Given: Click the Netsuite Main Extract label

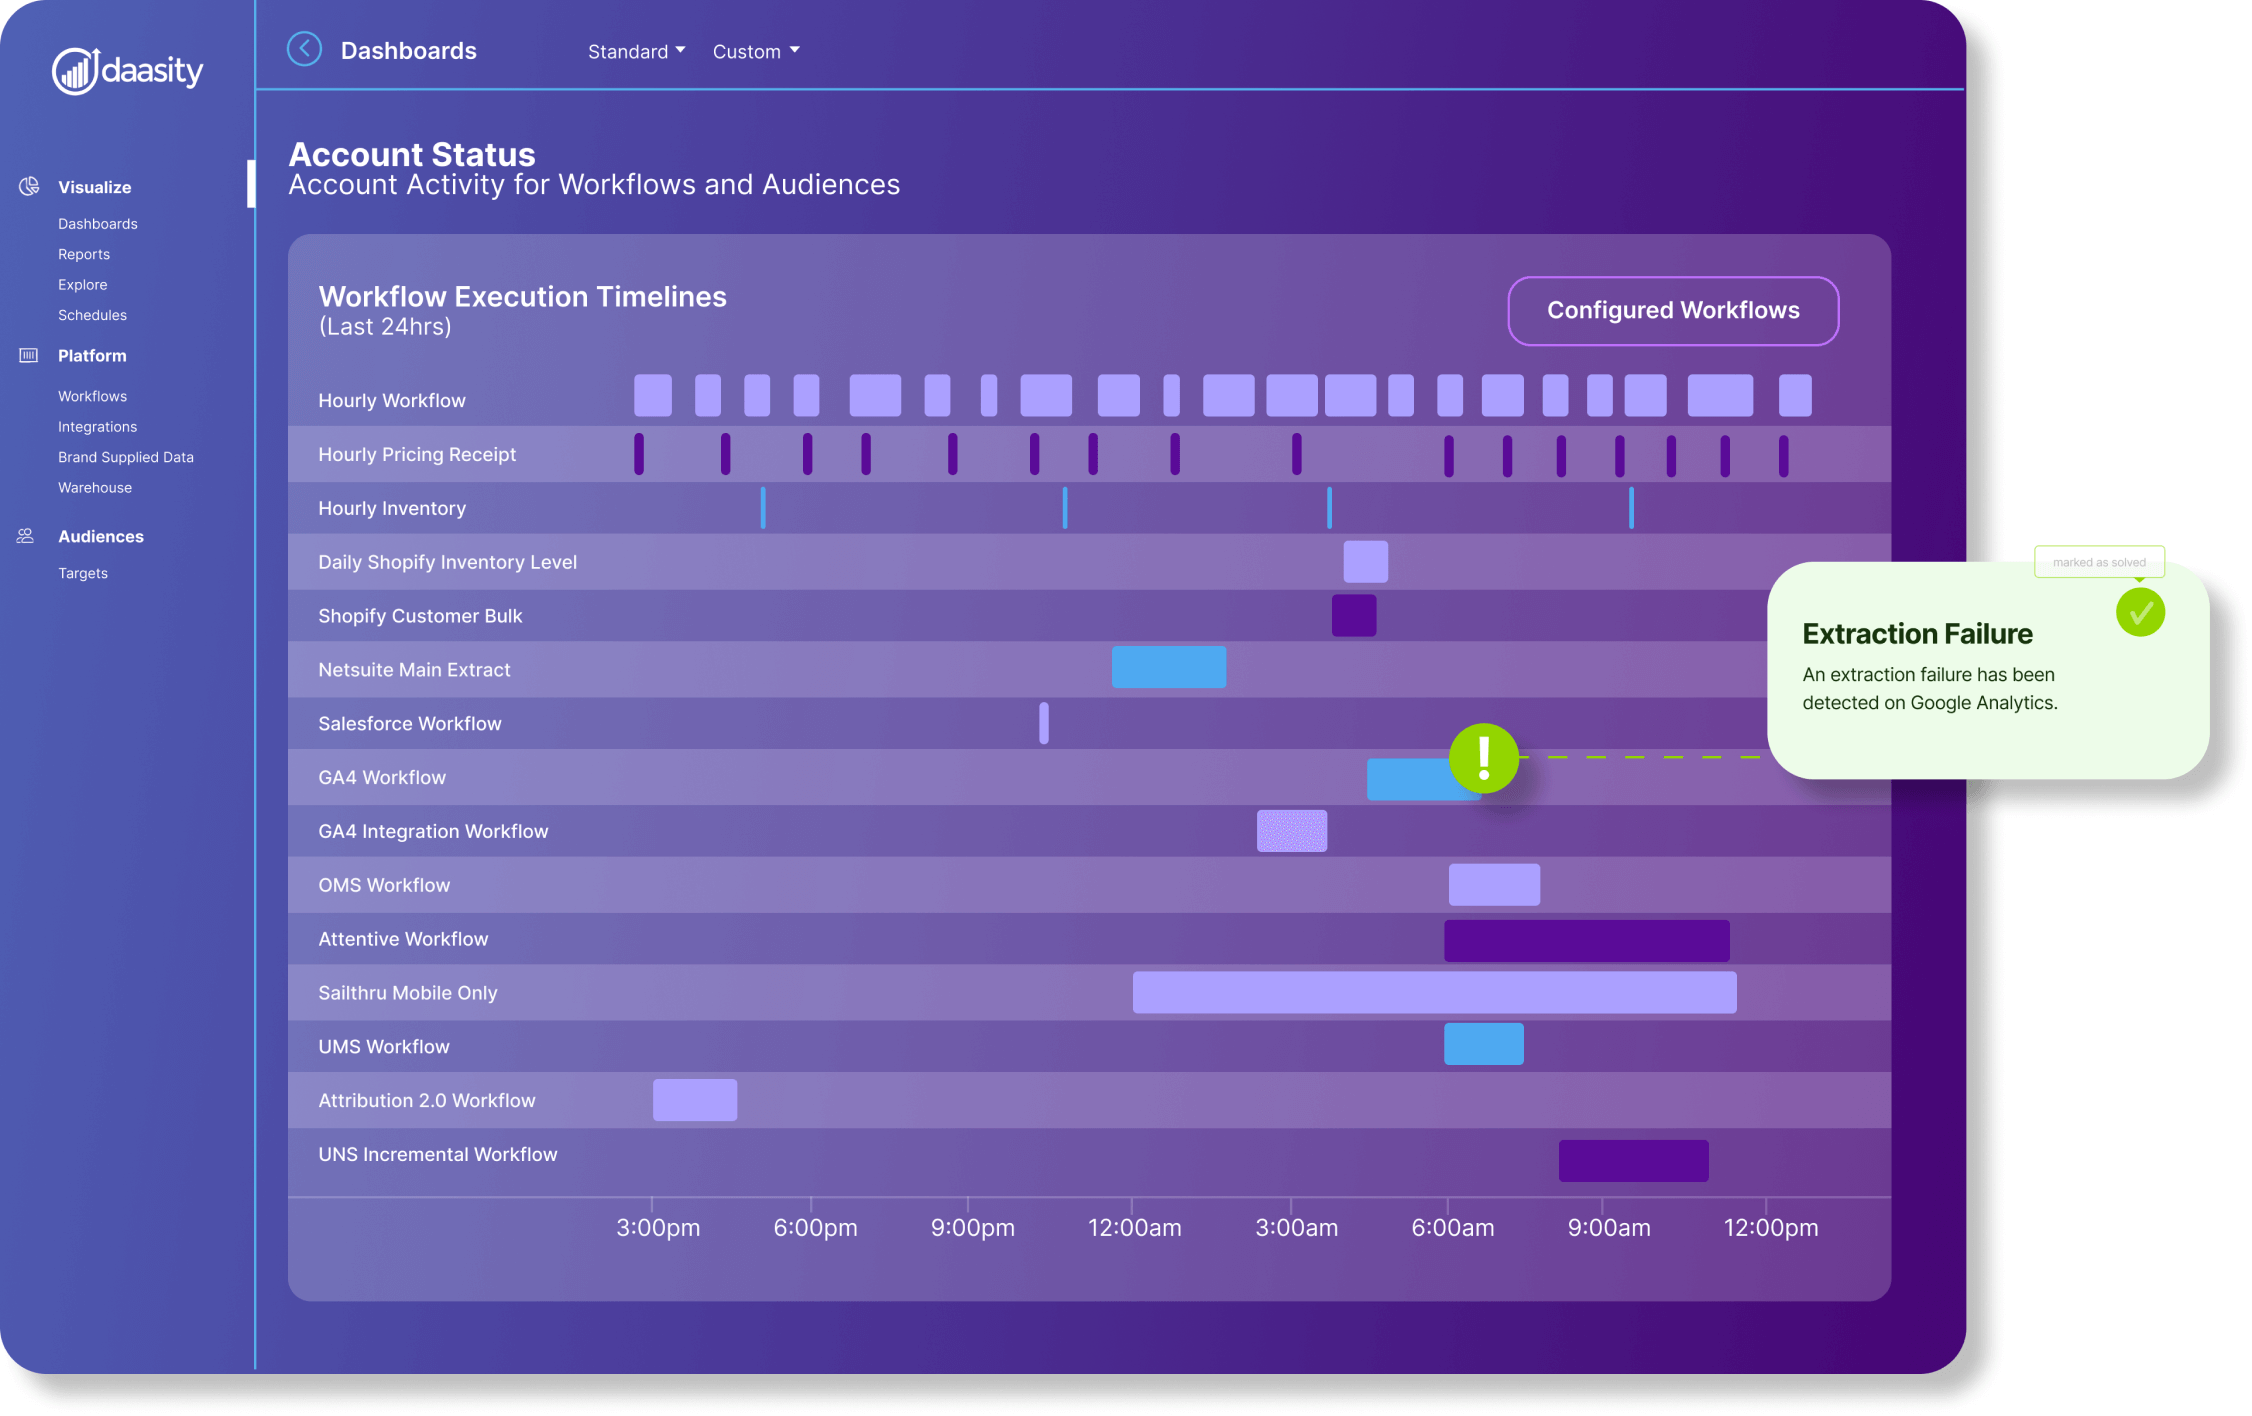Looking at the screenshot, I should click(x=414, y=670).
